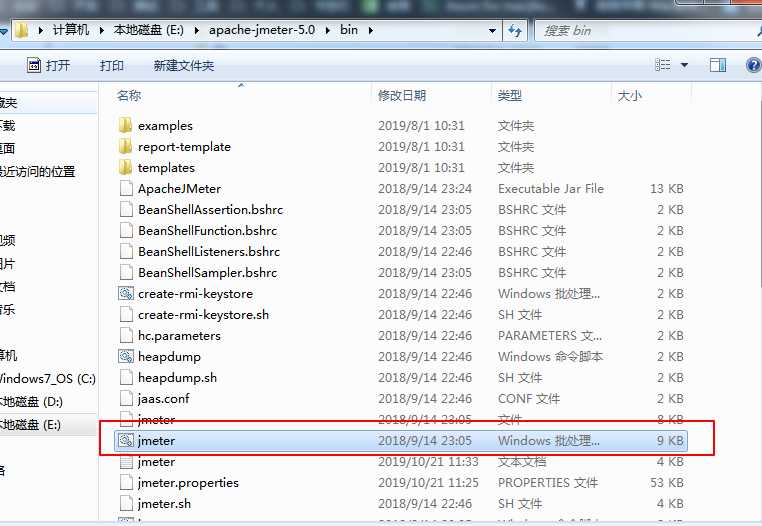
Task: Expand the arrow before 计算机 in the path
Action: 41,31
